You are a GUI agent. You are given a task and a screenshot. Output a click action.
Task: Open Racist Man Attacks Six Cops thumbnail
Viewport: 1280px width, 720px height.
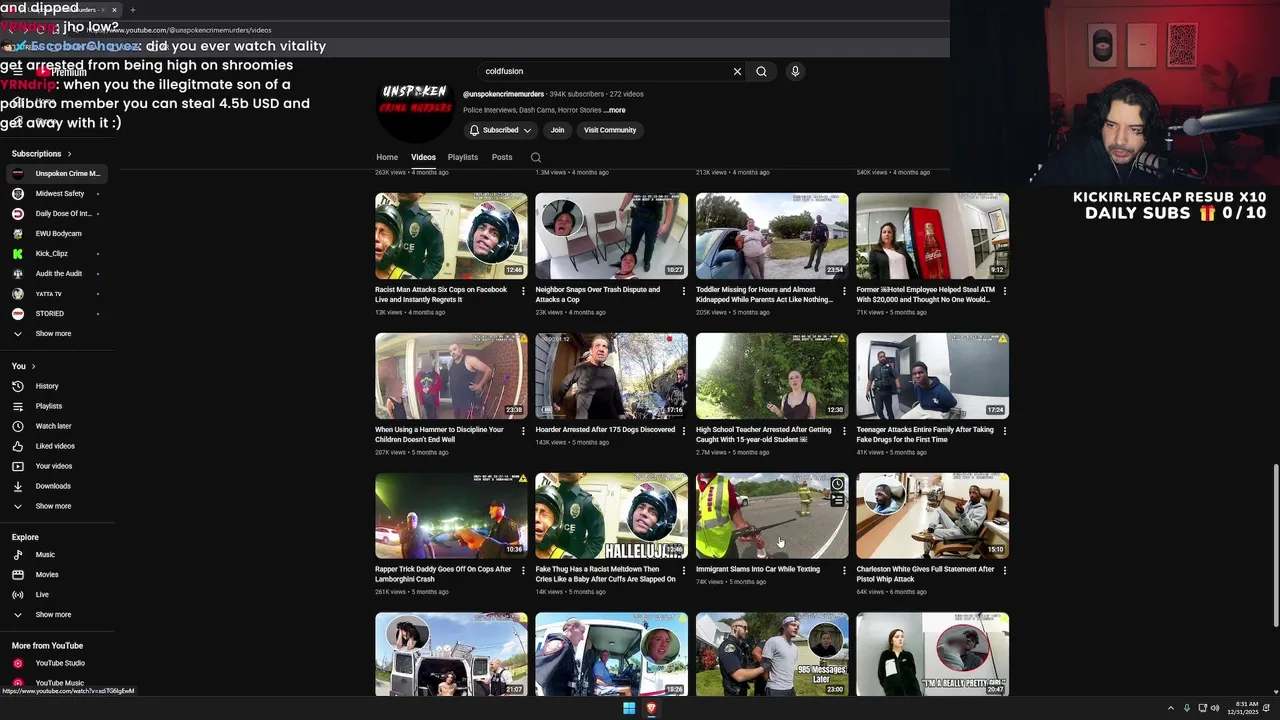coord(451,236)
